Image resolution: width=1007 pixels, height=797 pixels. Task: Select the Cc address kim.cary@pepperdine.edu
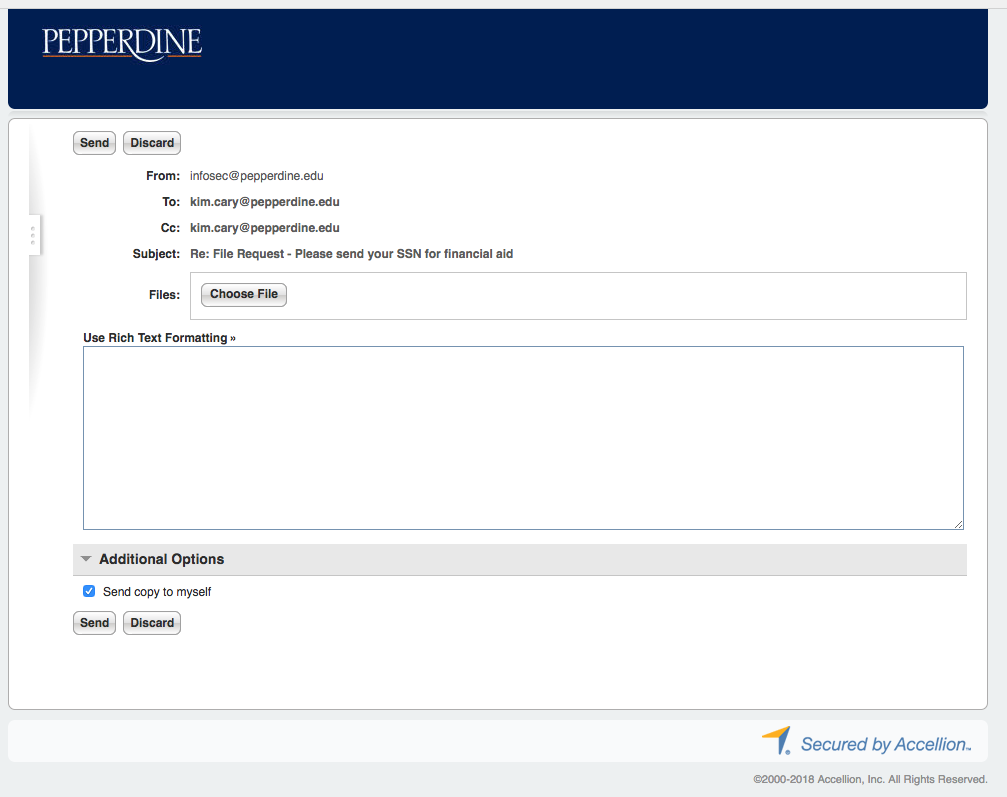(265, 228)
